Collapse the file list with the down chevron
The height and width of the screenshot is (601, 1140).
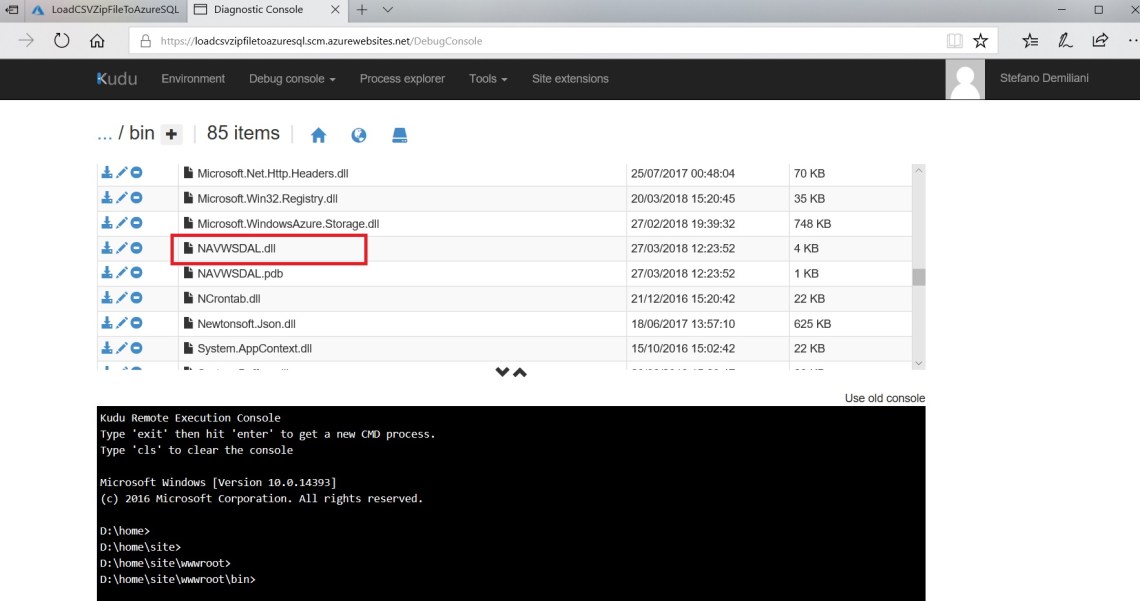click(x=502, y=371)
